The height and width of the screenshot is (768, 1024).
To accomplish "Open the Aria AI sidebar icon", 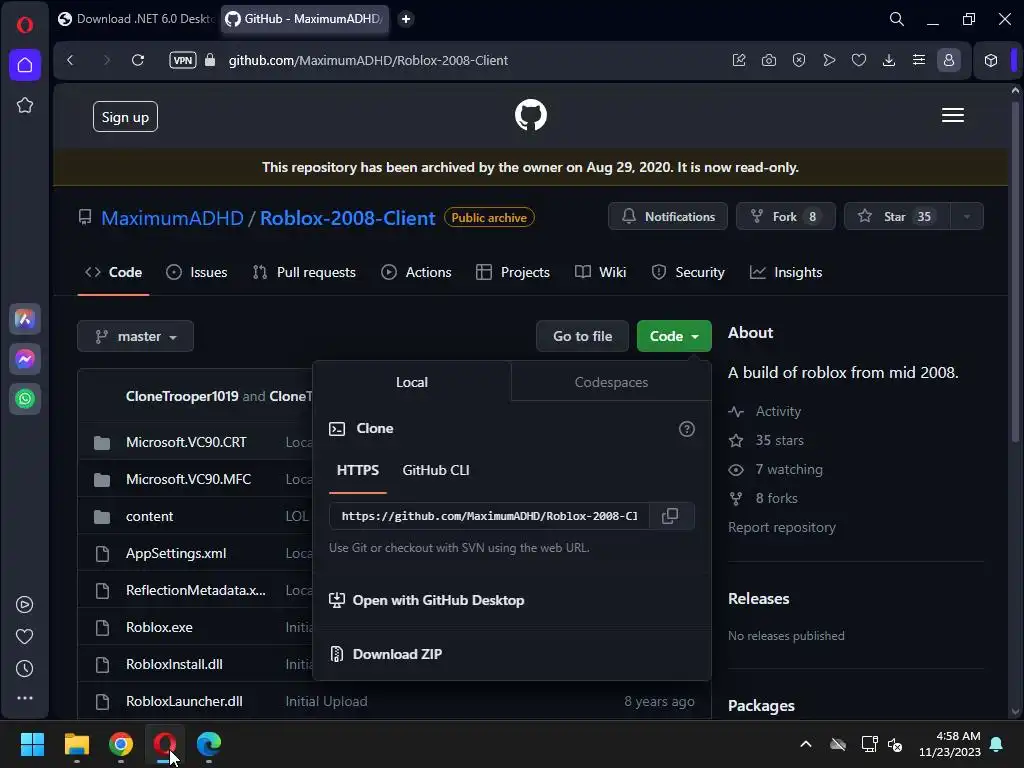I will (25, 319).
